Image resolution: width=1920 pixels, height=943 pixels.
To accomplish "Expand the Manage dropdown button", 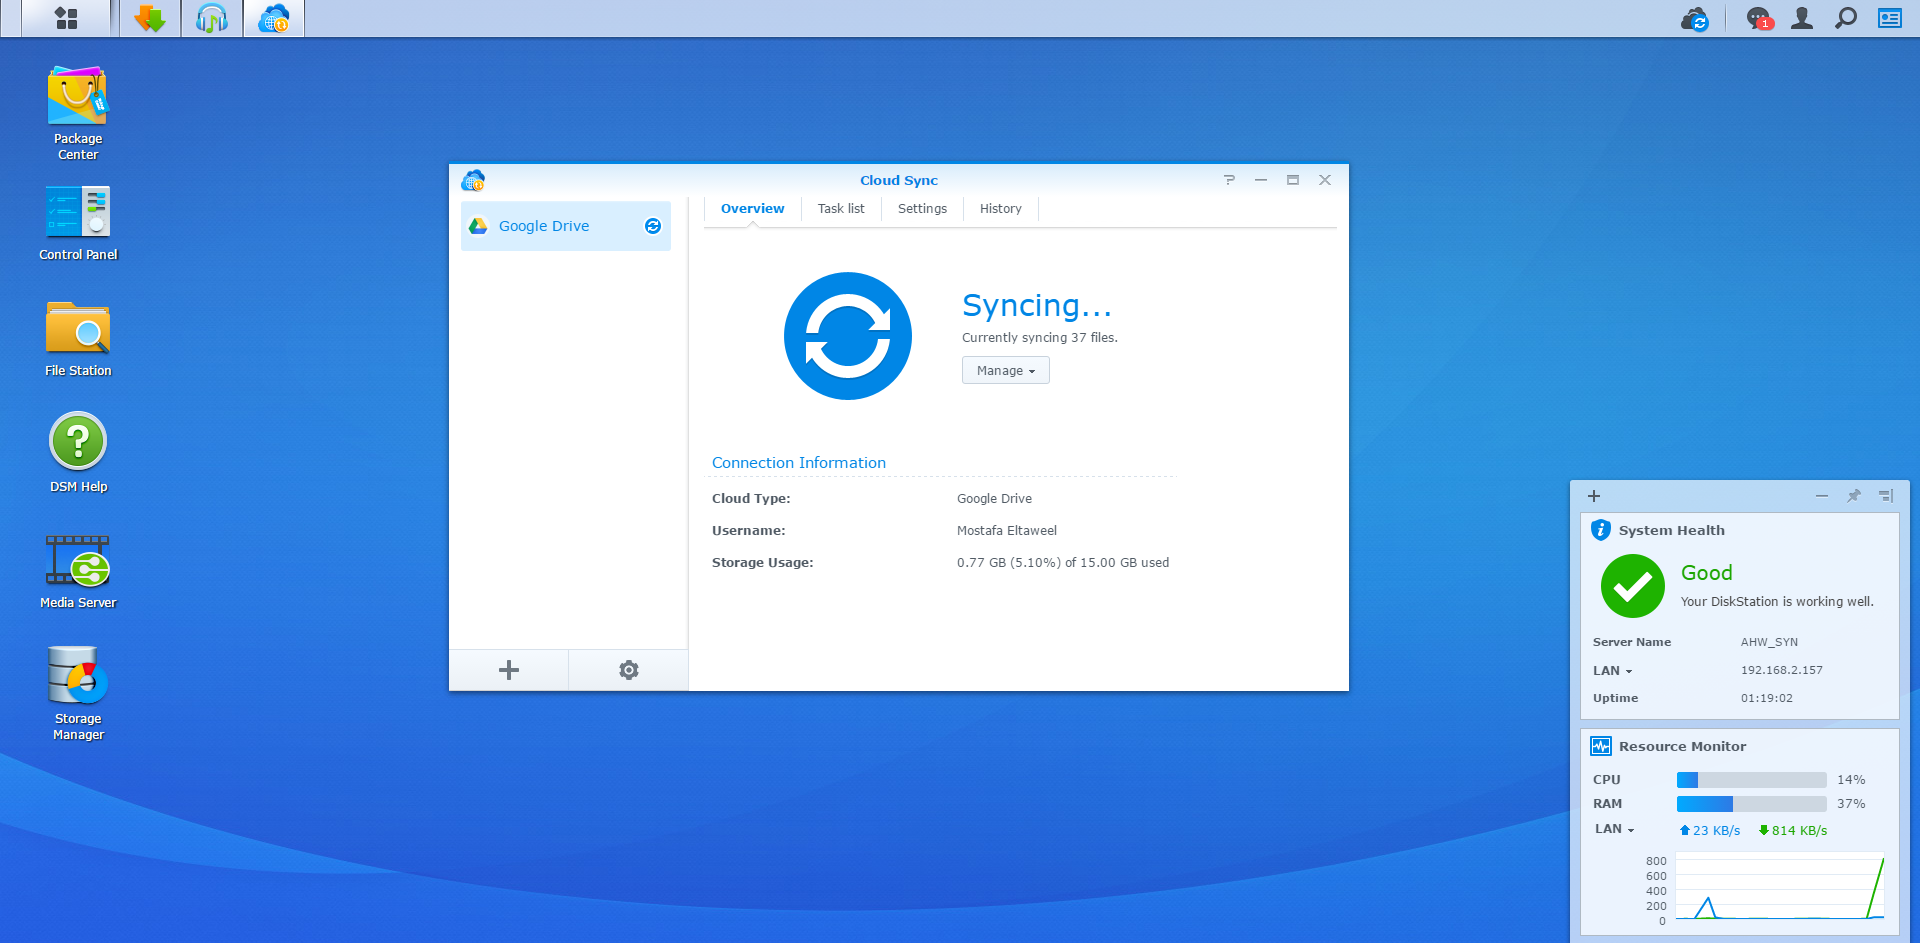I will click(x=1006, y=370).
